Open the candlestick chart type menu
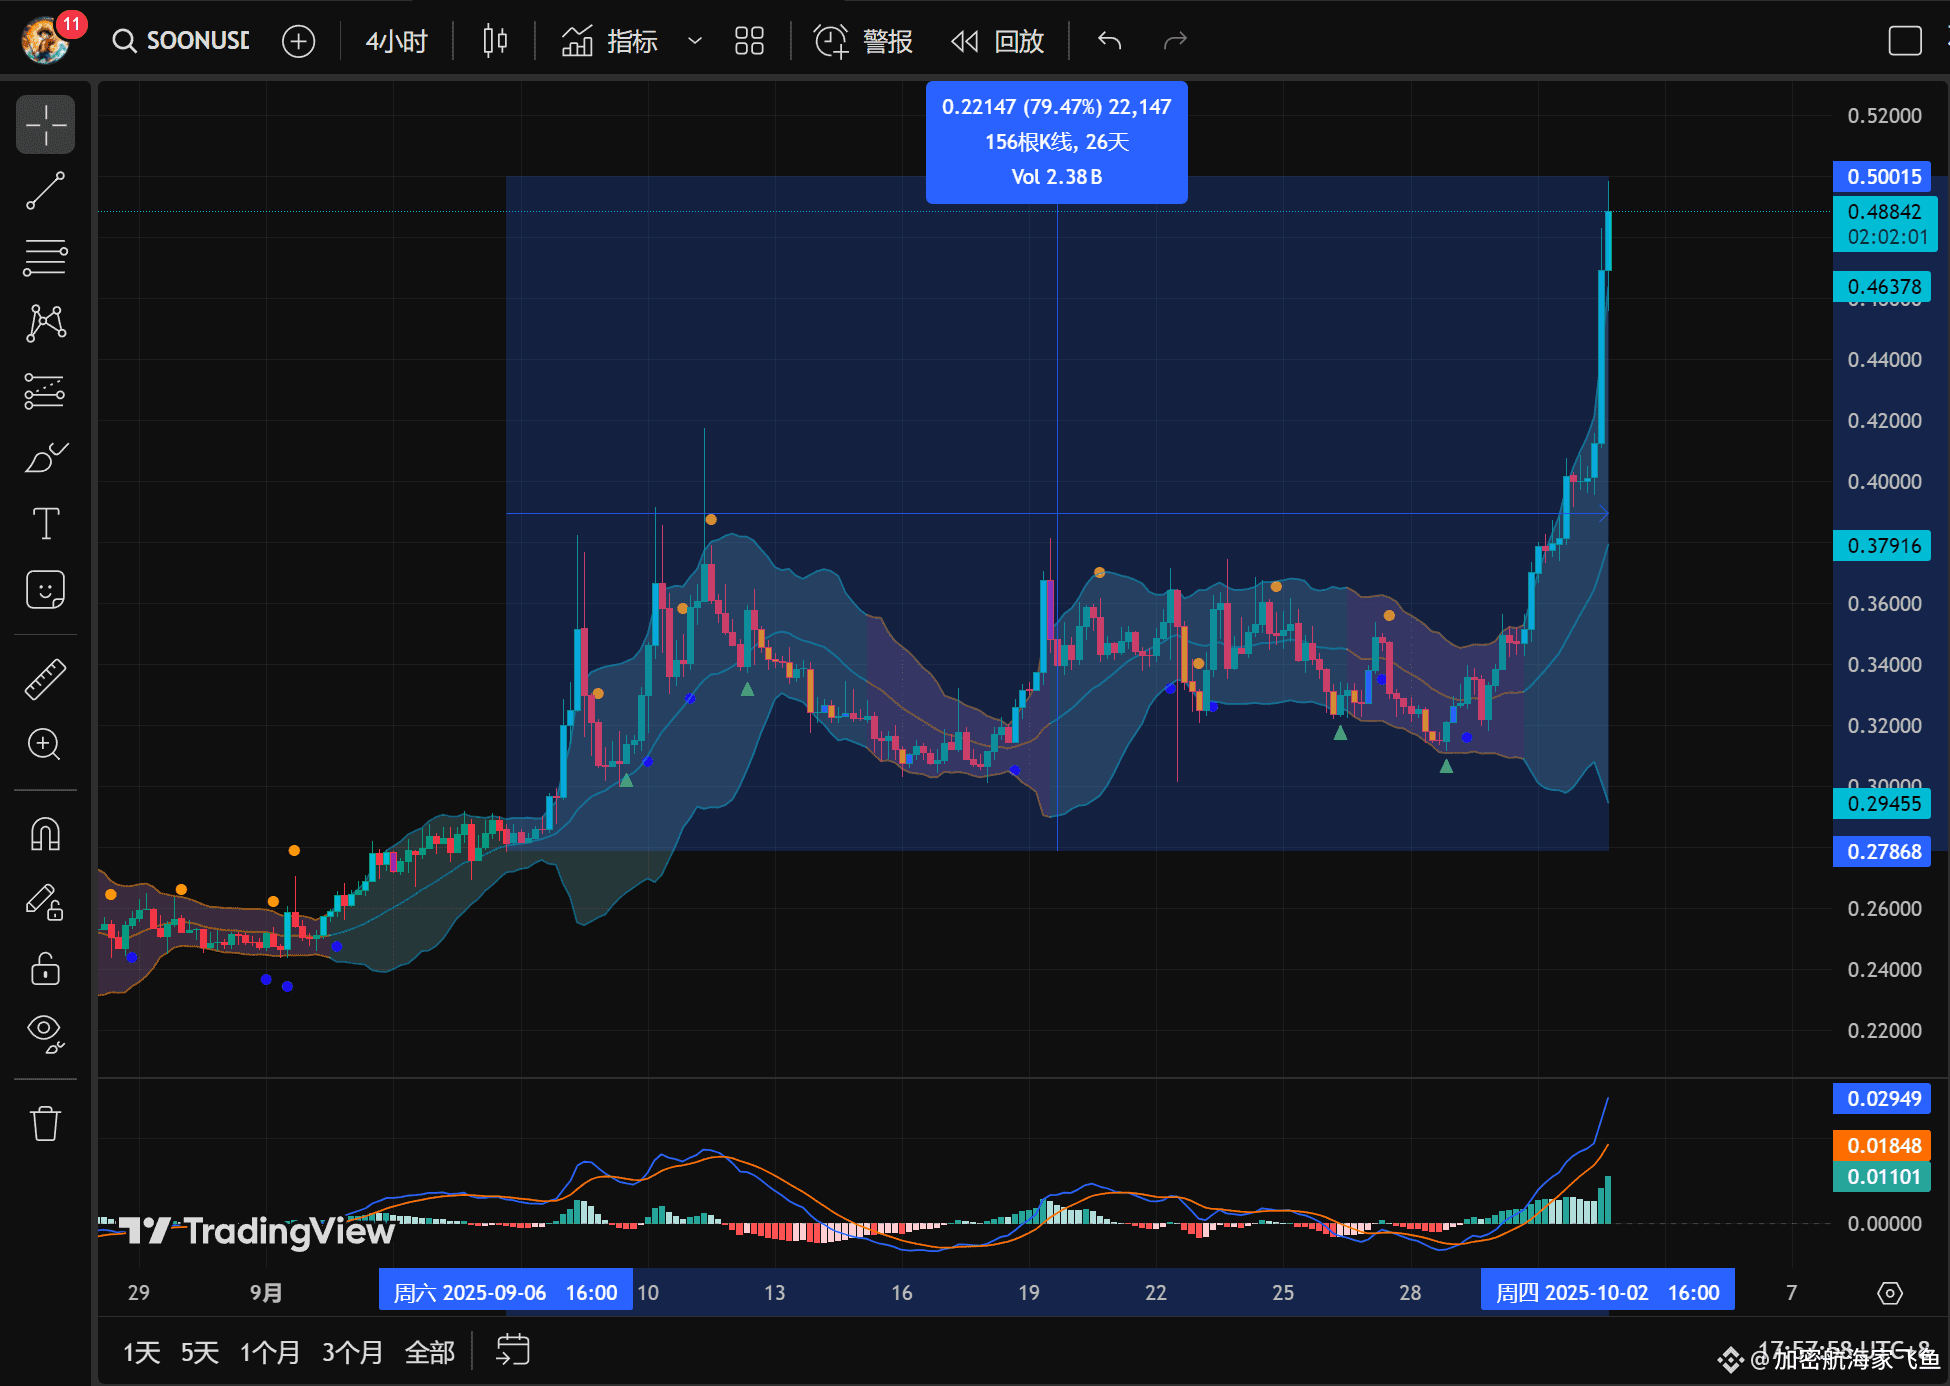The width and height of the screenshot is (1950, 1386). [495, 41]
